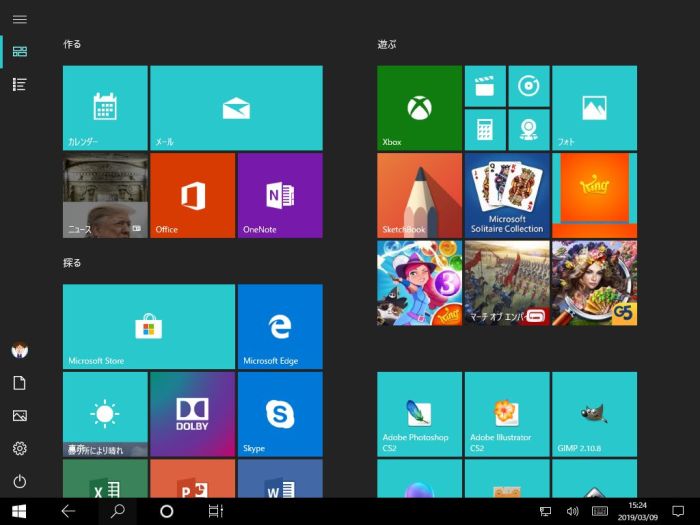Open the Microsoft Store tile
The width and height of the screenshot is (700, 525).
click(149, 326)
